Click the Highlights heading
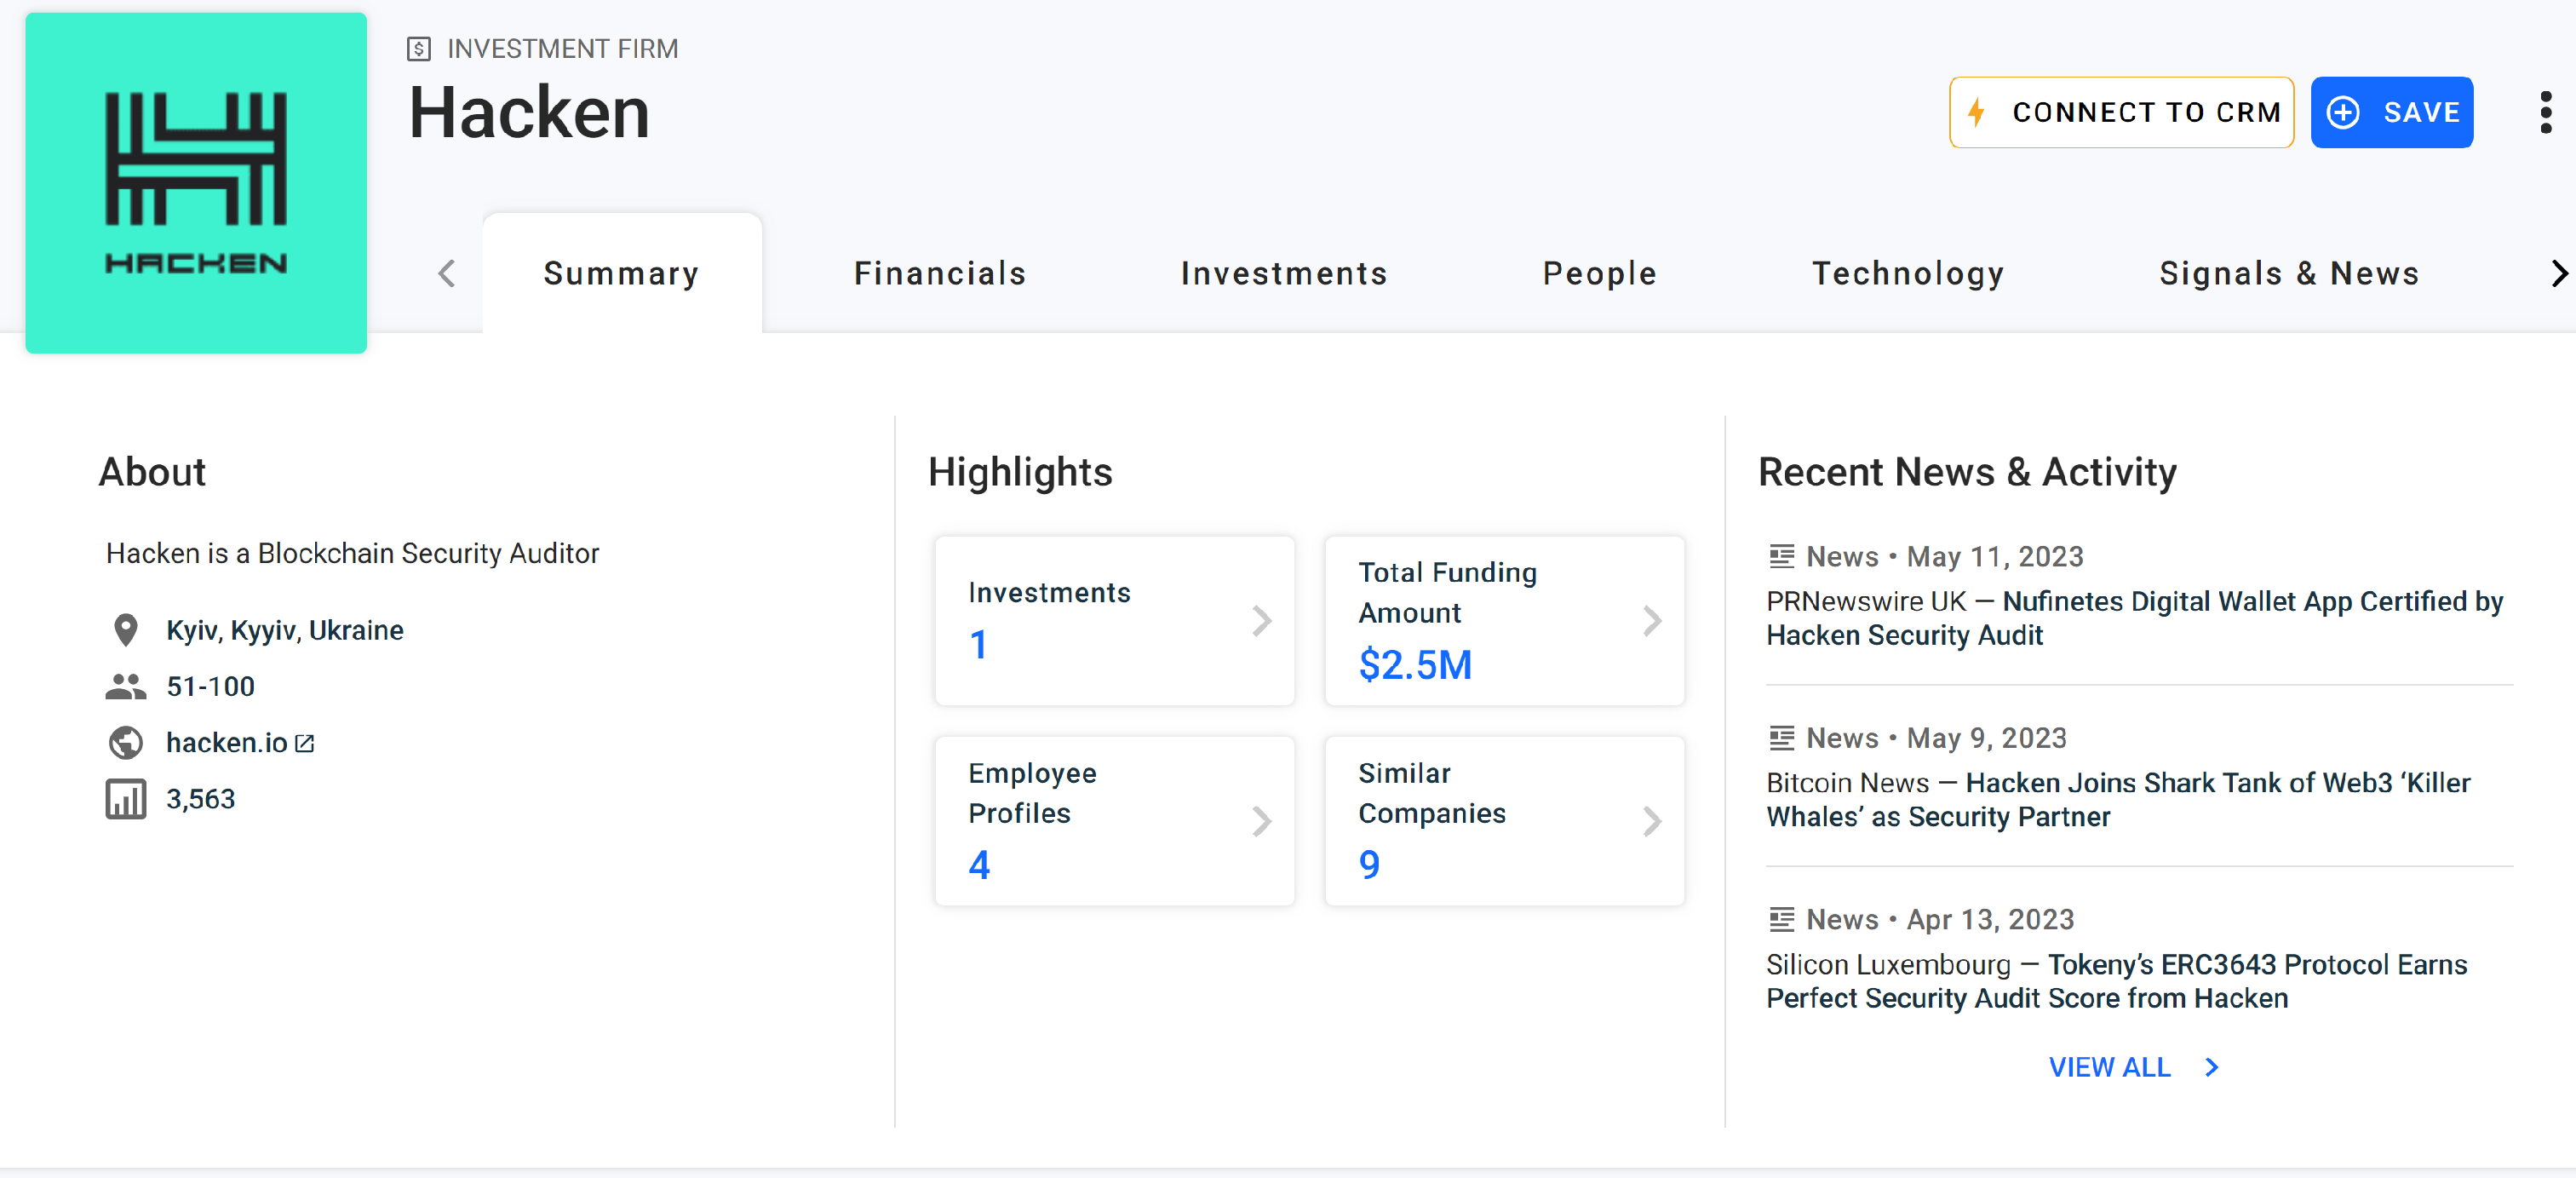 pyautogui.click(x=1020, y=472)
